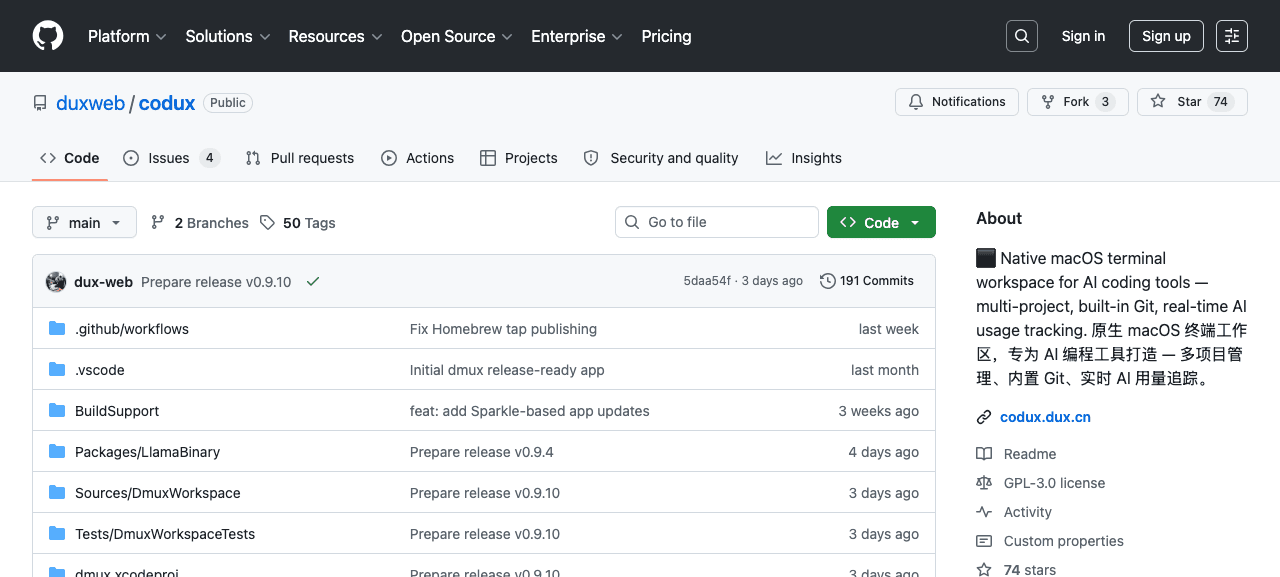The width and height of the screenshot is (1280, 577).
Task: Click the bell icon in Notifications
Action: tap(916, 102)
